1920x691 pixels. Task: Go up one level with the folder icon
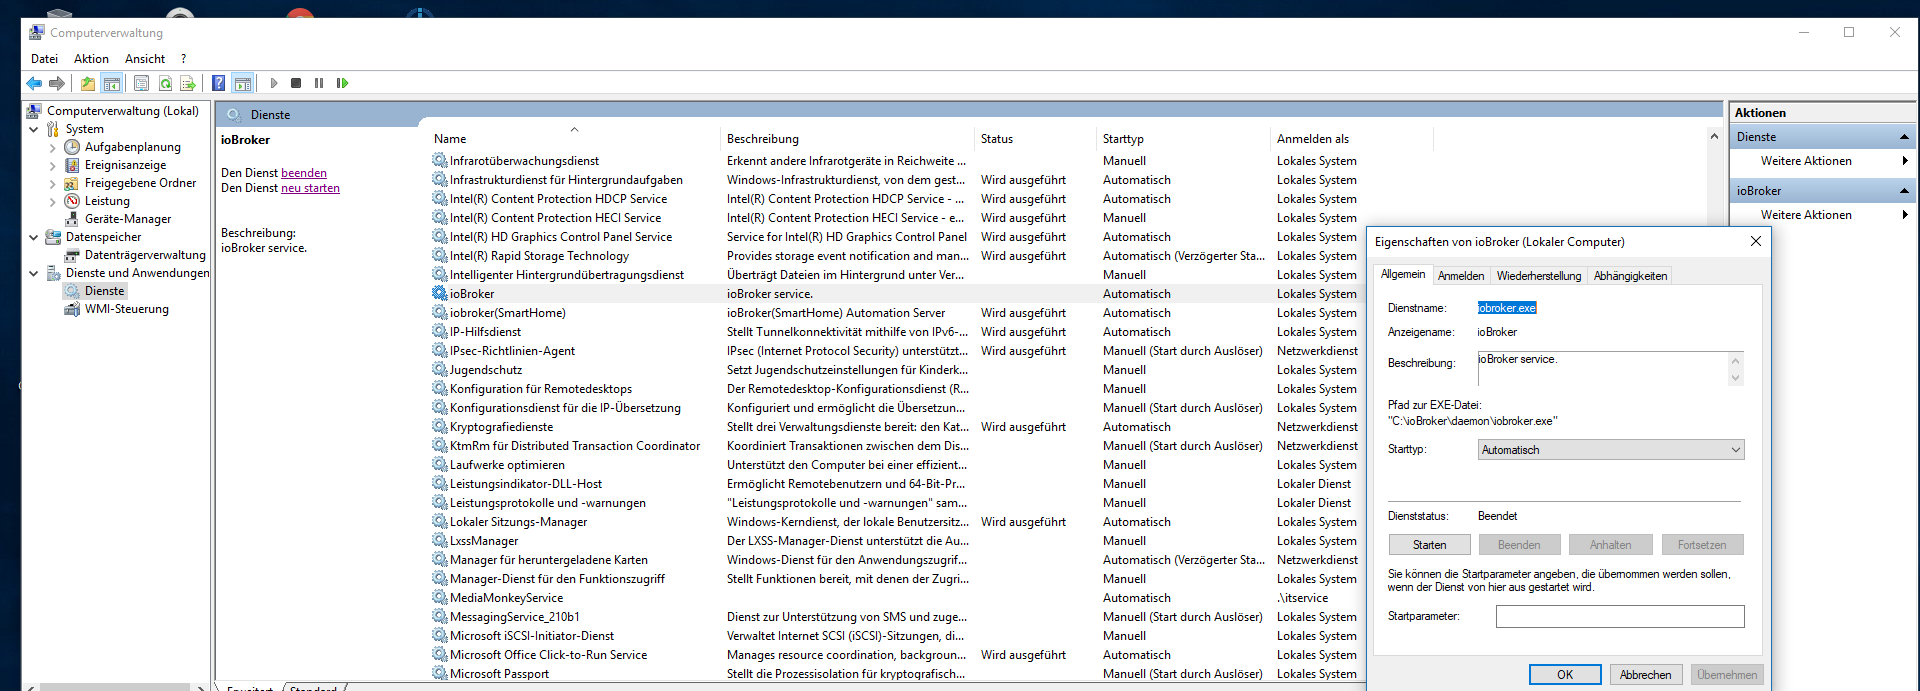pyautogui.click(x=88, y=83)
